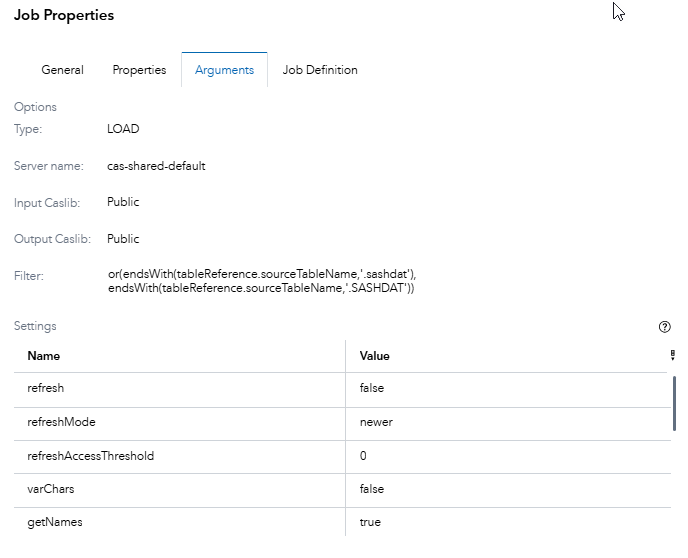Open the Job Definition tab
The image size is (688, 558).
tap(320, 70)
